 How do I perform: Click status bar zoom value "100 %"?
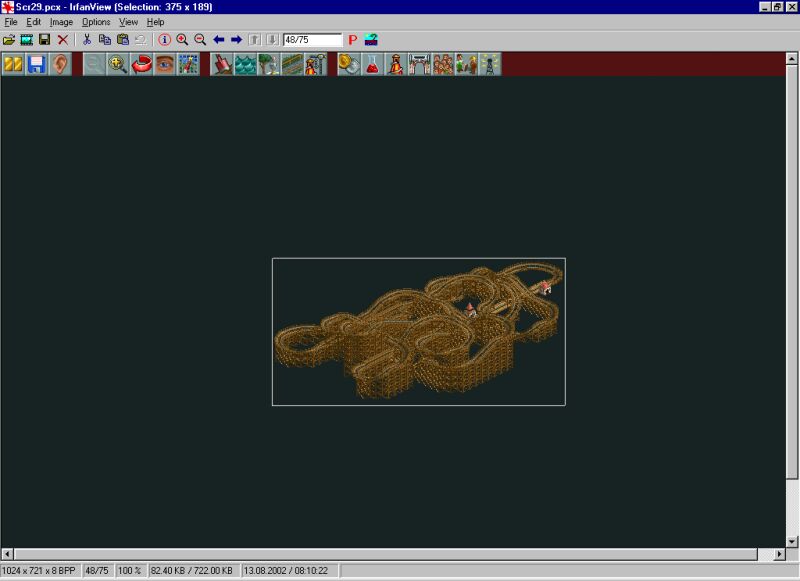(130, 570)
